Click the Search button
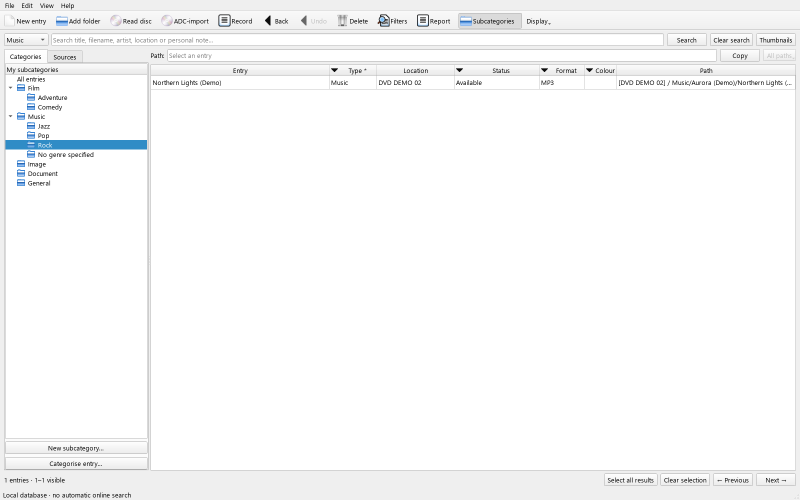The height and width of the screenshot is (500, 800). point(686,40)
